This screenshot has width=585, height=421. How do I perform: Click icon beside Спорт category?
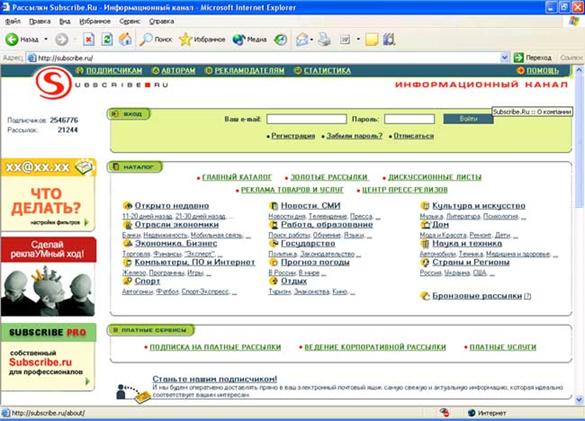coord(128,281)
